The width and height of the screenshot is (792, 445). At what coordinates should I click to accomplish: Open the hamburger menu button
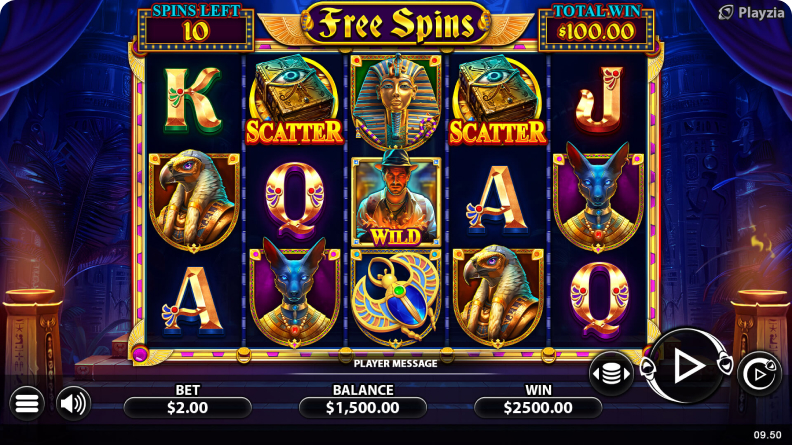tap(26, 403)
